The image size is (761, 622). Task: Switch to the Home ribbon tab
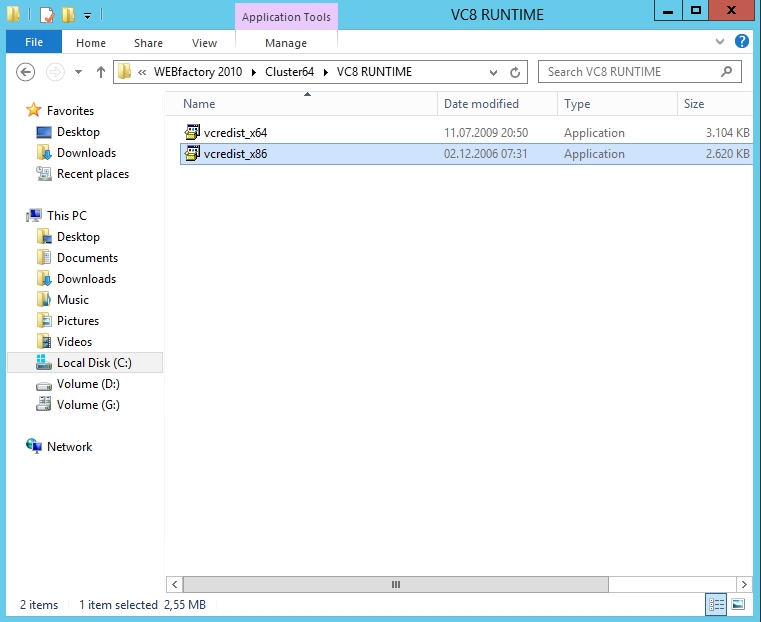[91, 43]
